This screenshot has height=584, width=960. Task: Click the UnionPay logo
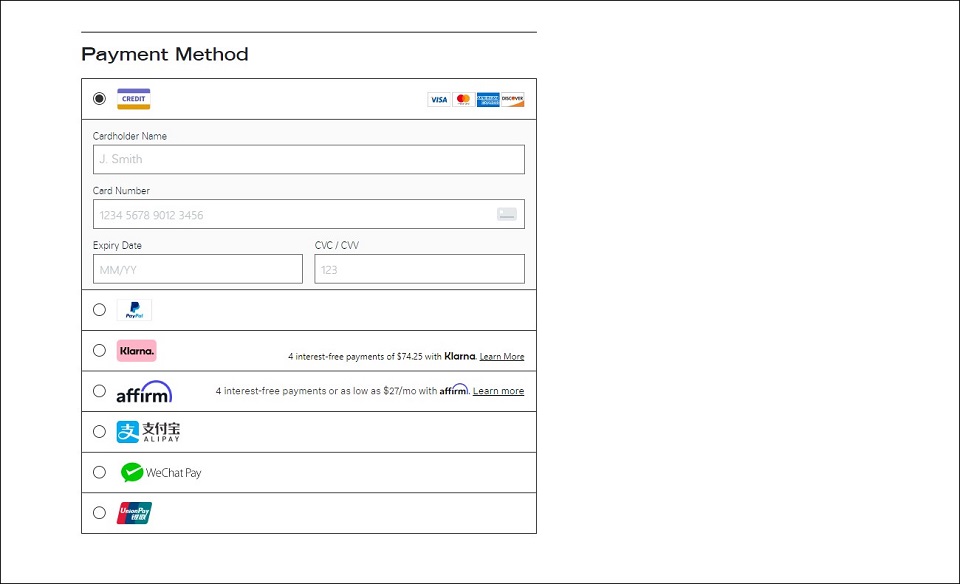point(134,513)
